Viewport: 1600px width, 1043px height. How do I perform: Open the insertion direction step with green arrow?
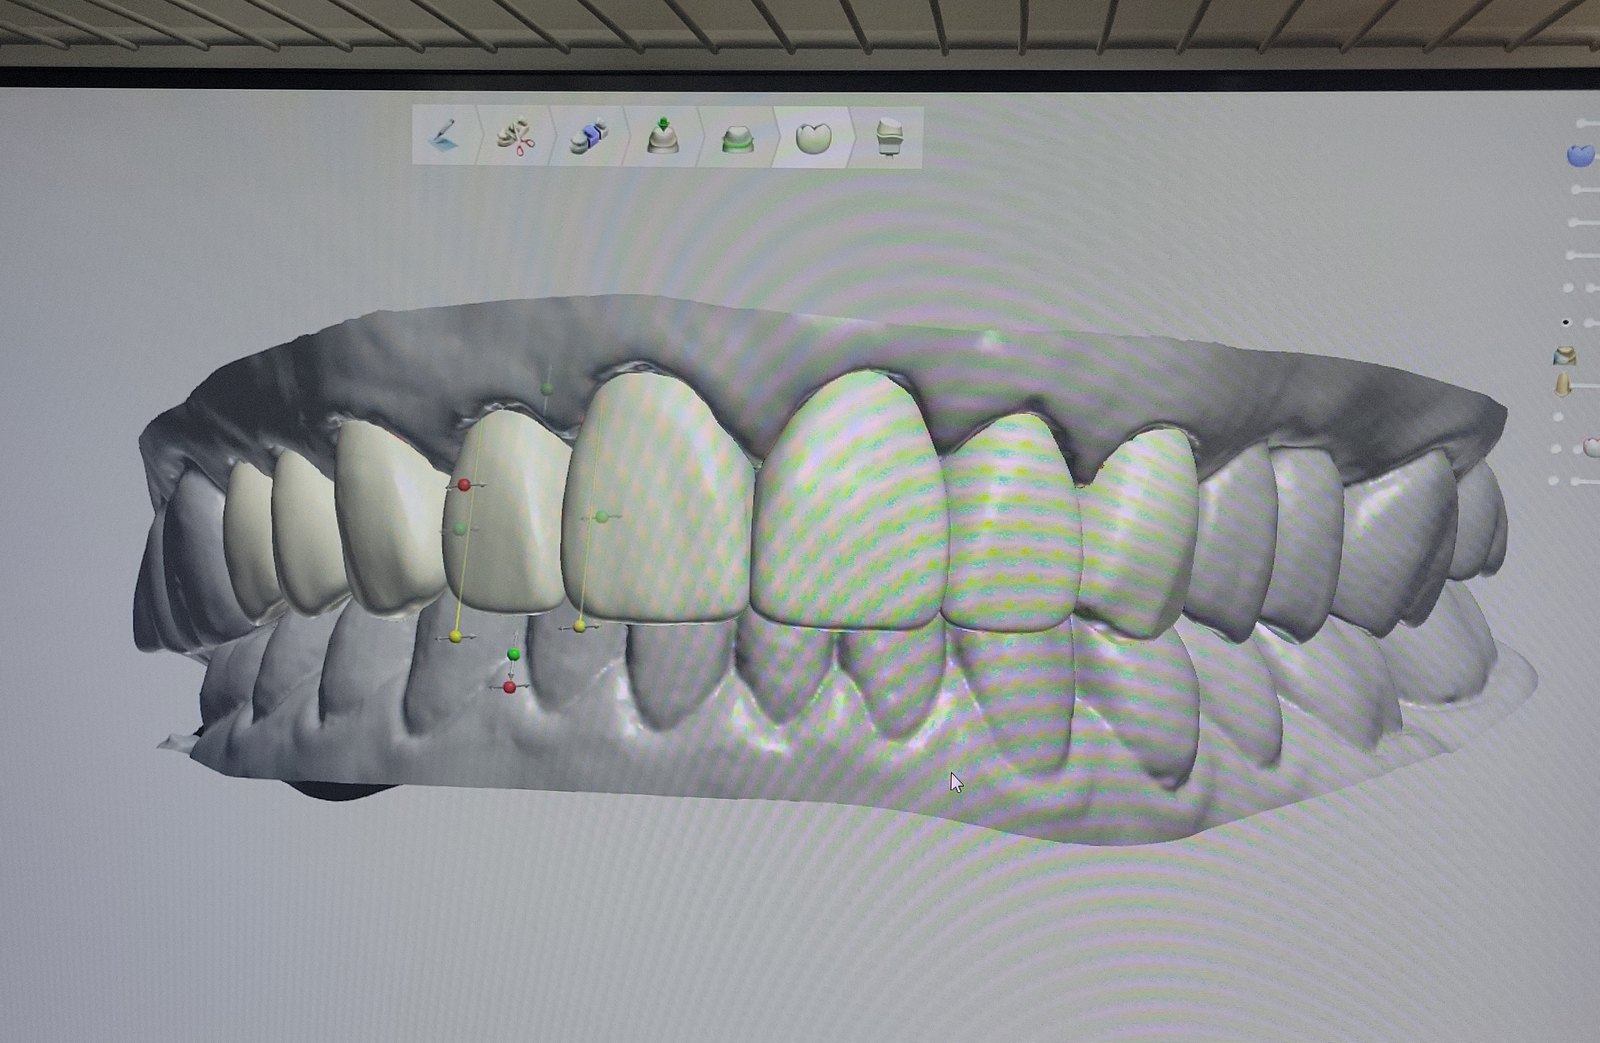pos(662,137)
